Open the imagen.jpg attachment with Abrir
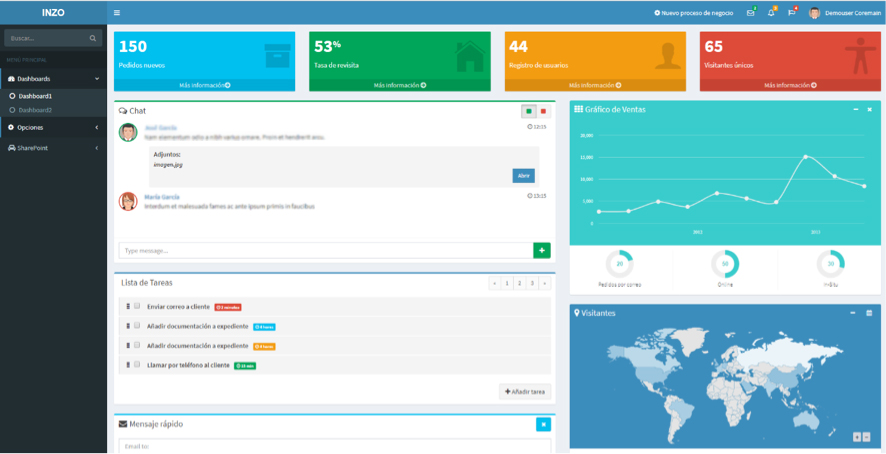This screenshot has height=454, width=886. coord(524,175)
